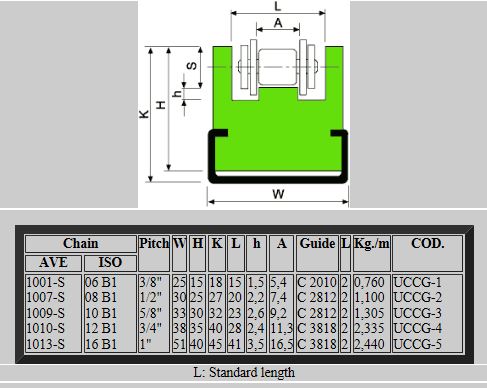The image size is (487, 388).
Task: Select the UCCG-1 code entry
Action: click(417, 282)
